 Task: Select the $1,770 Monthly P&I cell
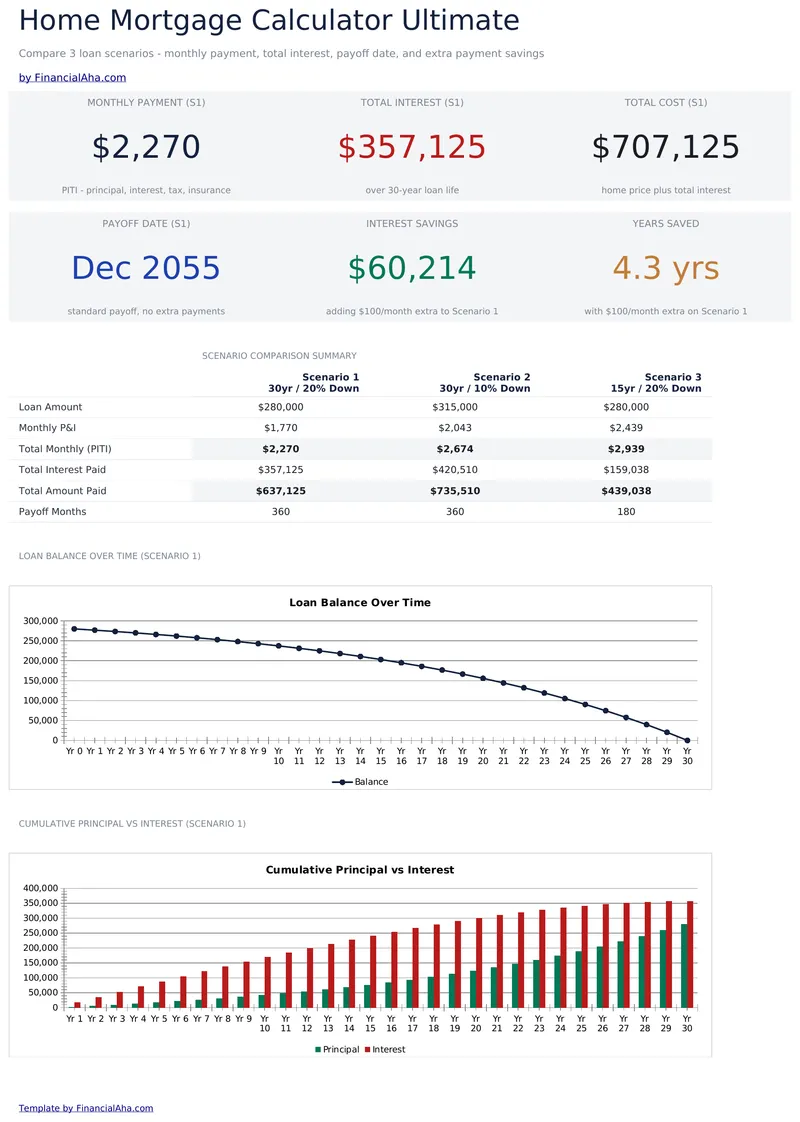281,428
